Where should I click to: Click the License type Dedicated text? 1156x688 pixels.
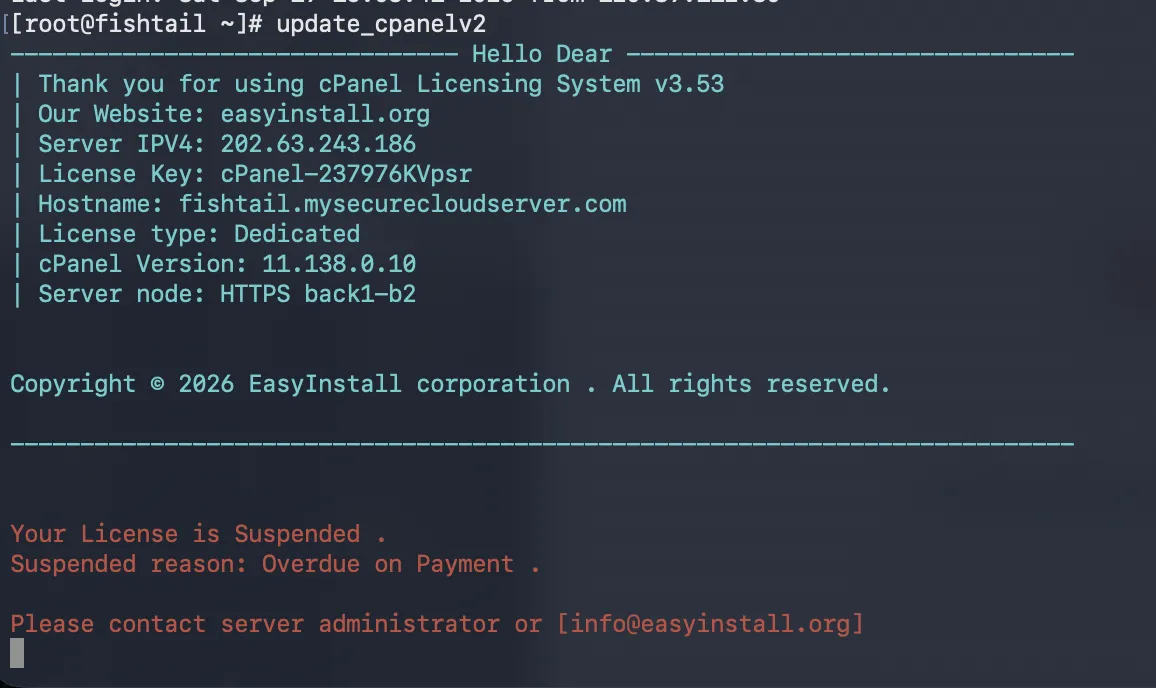tap(199, 234)
